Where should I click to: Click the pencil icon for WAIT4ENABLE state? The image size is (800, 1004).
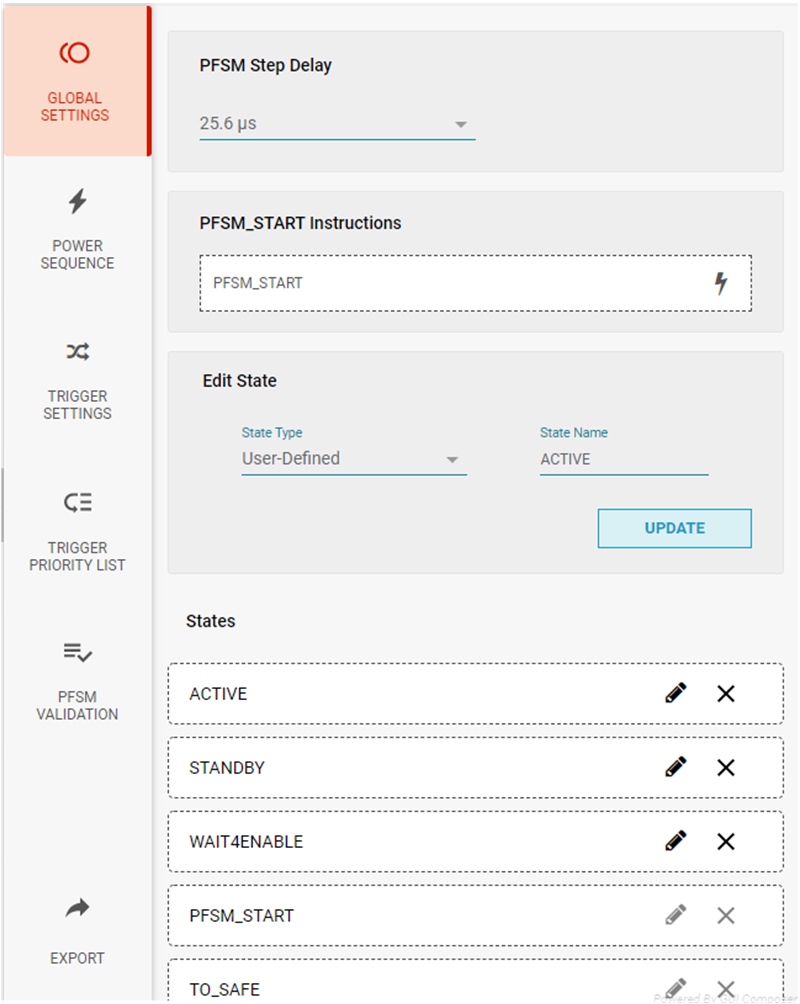[x=676, y=841]
